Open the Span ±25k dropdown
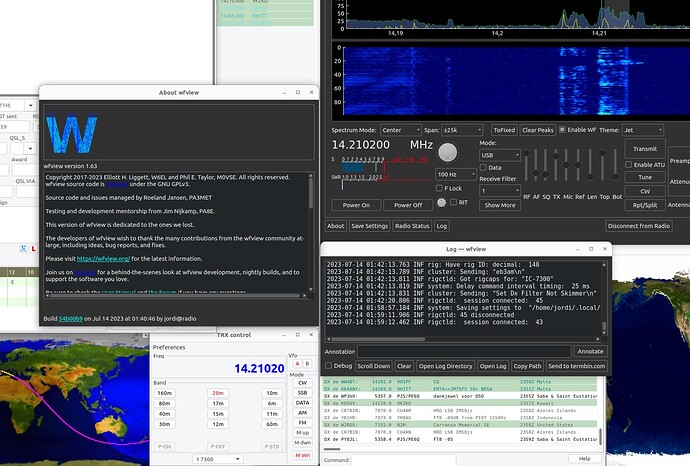Image resolution: width=690 pixels, height=466 pixels. click(462, 130)
